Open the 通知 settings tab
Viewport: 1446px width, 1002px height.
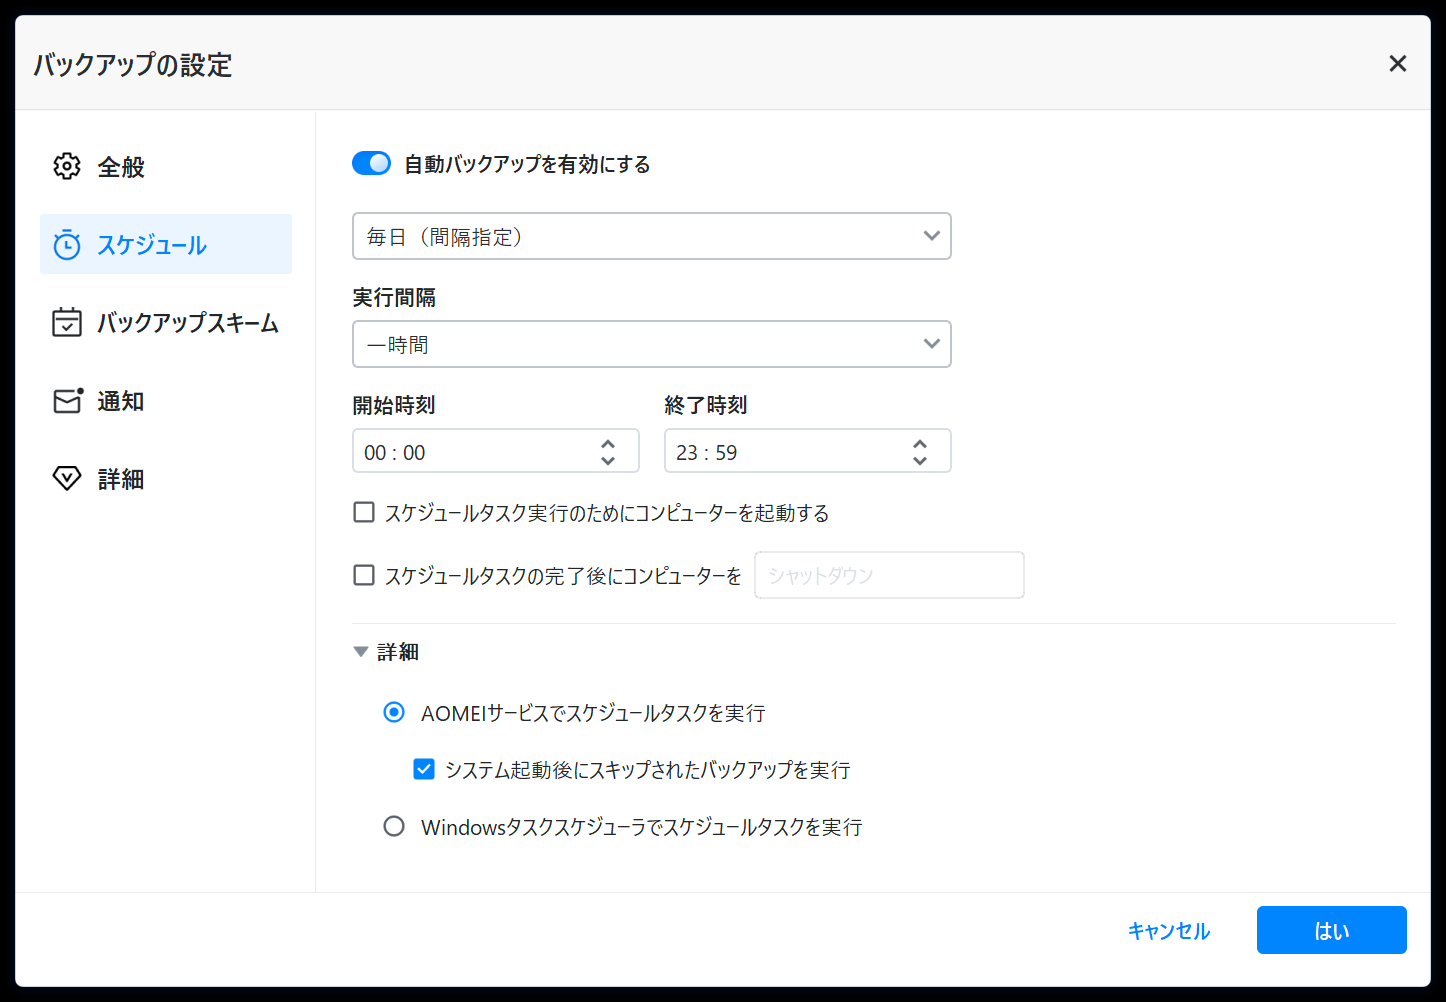[121, 401]
